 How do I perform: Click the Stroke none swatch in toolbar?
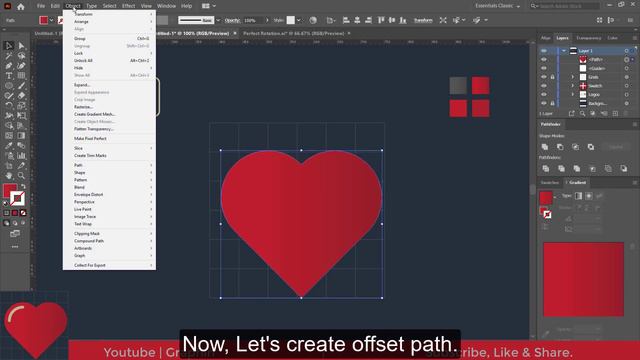point(17,198)
